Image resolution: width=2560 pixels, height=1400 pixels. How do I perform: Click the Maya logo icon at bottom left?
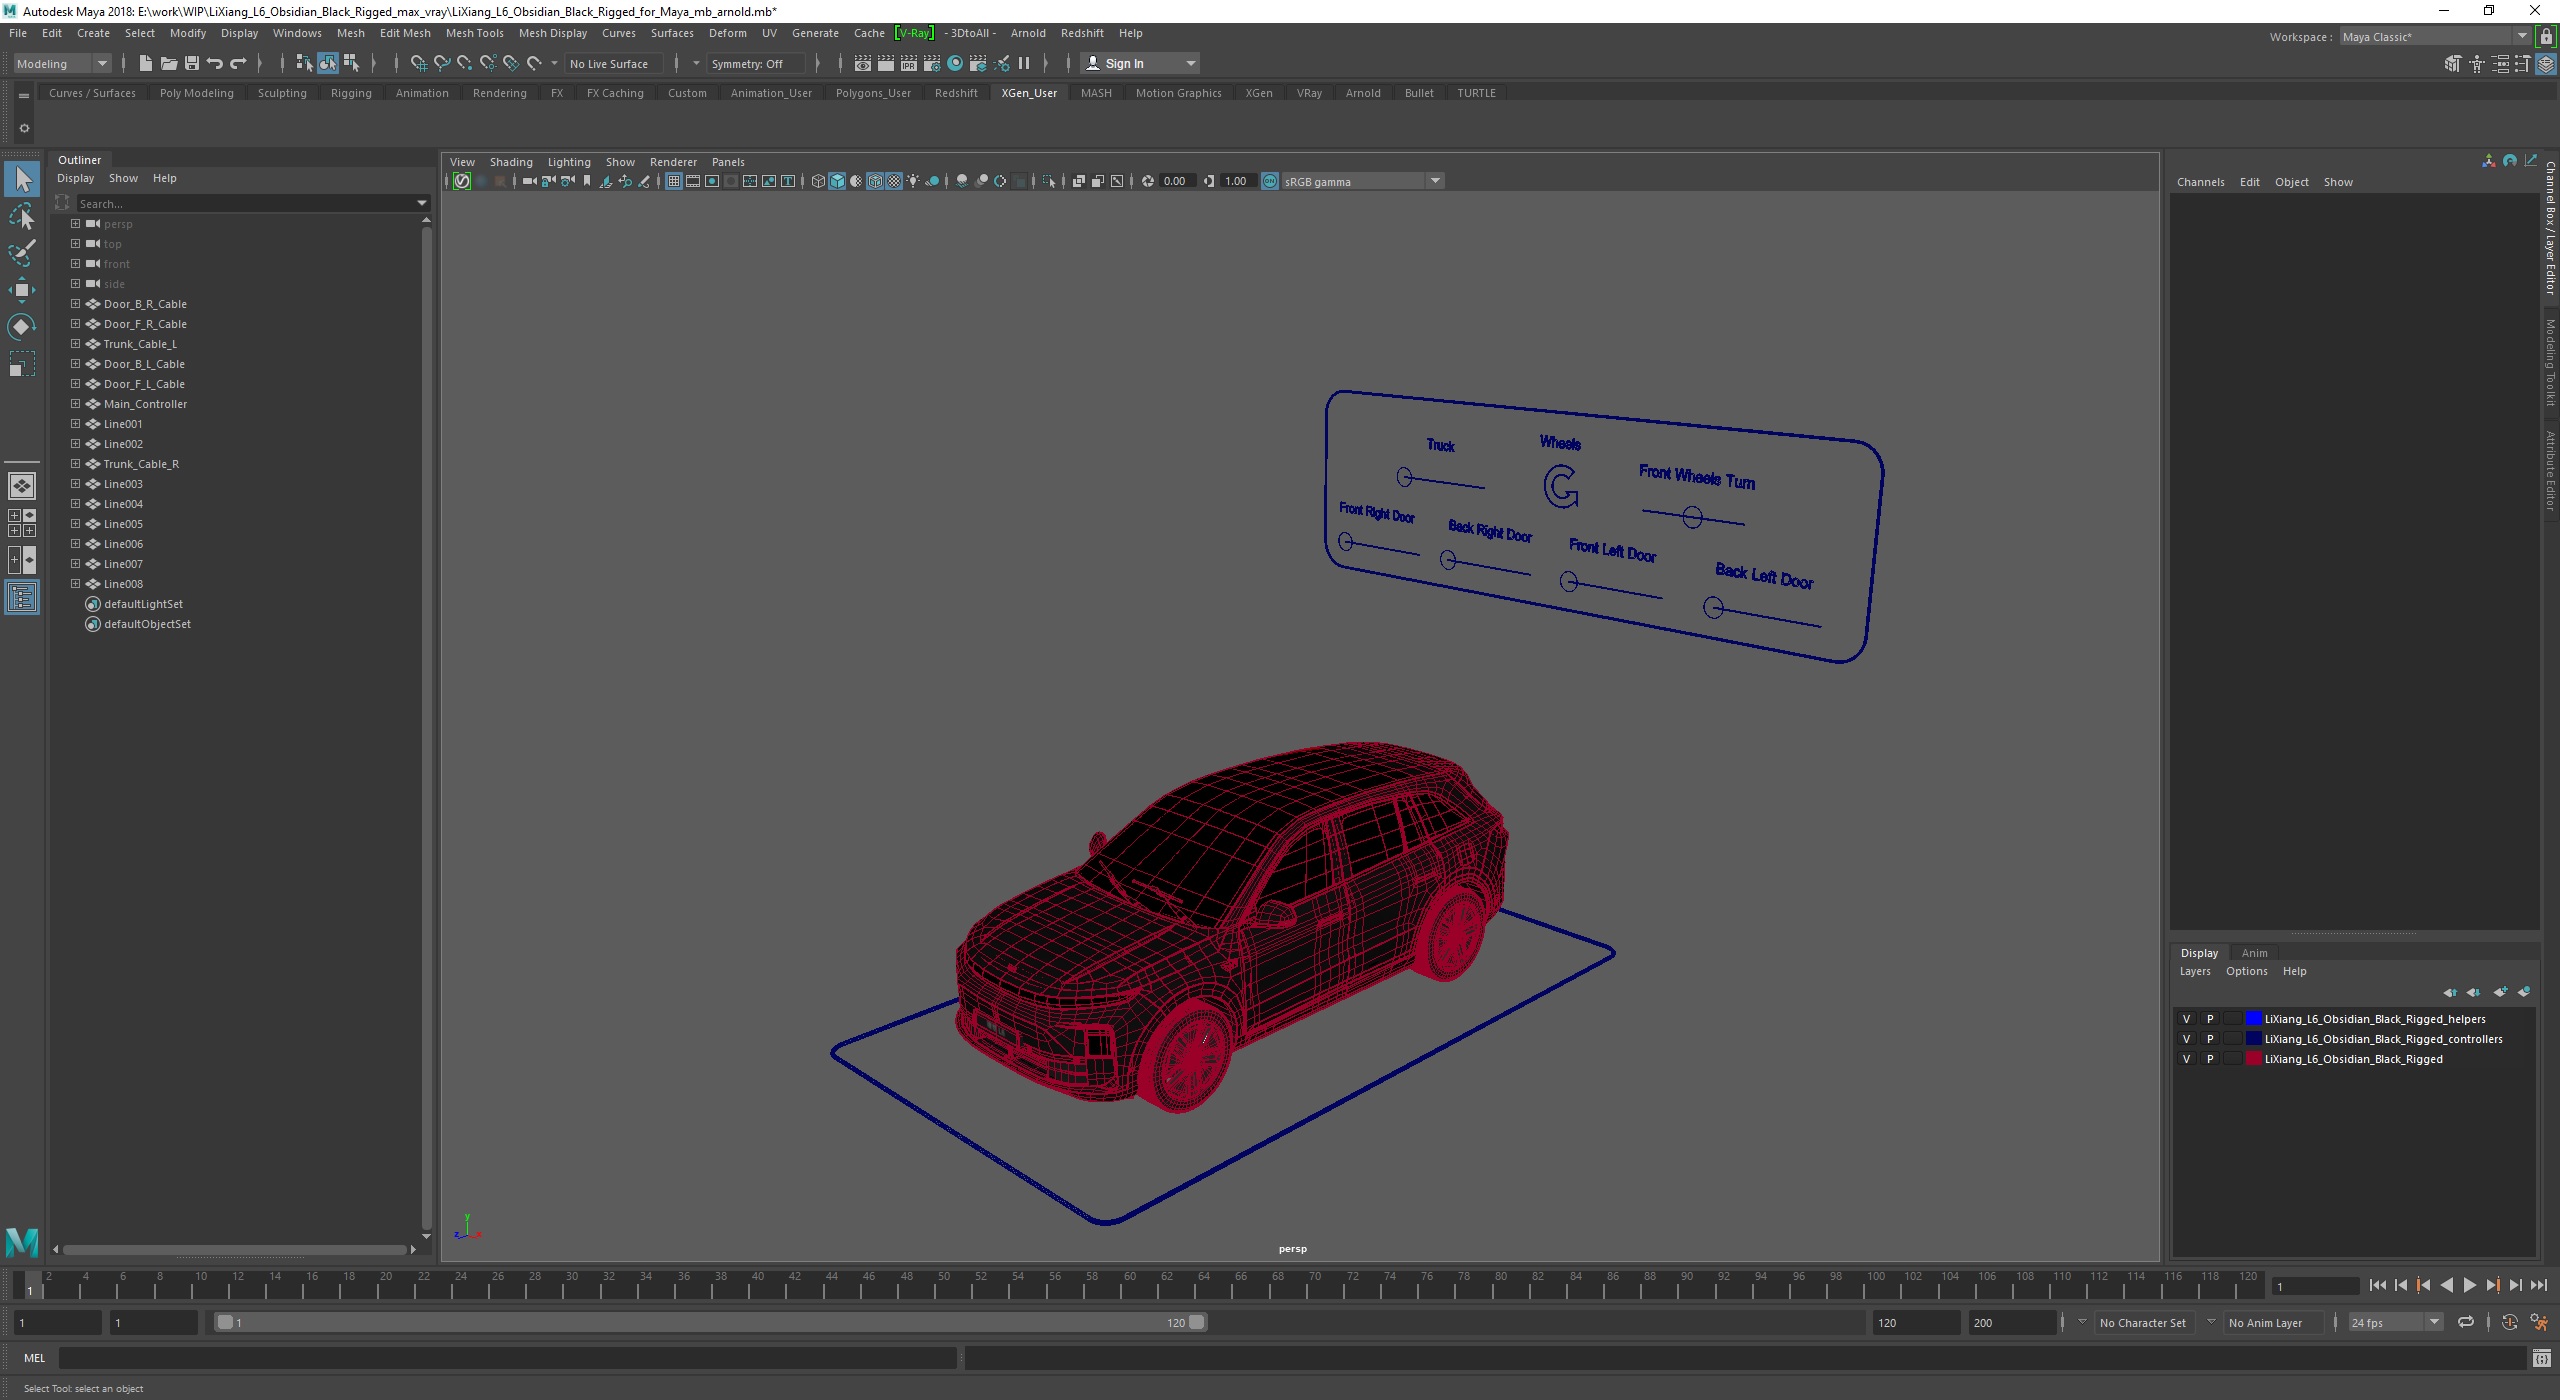coord(22,1241)
